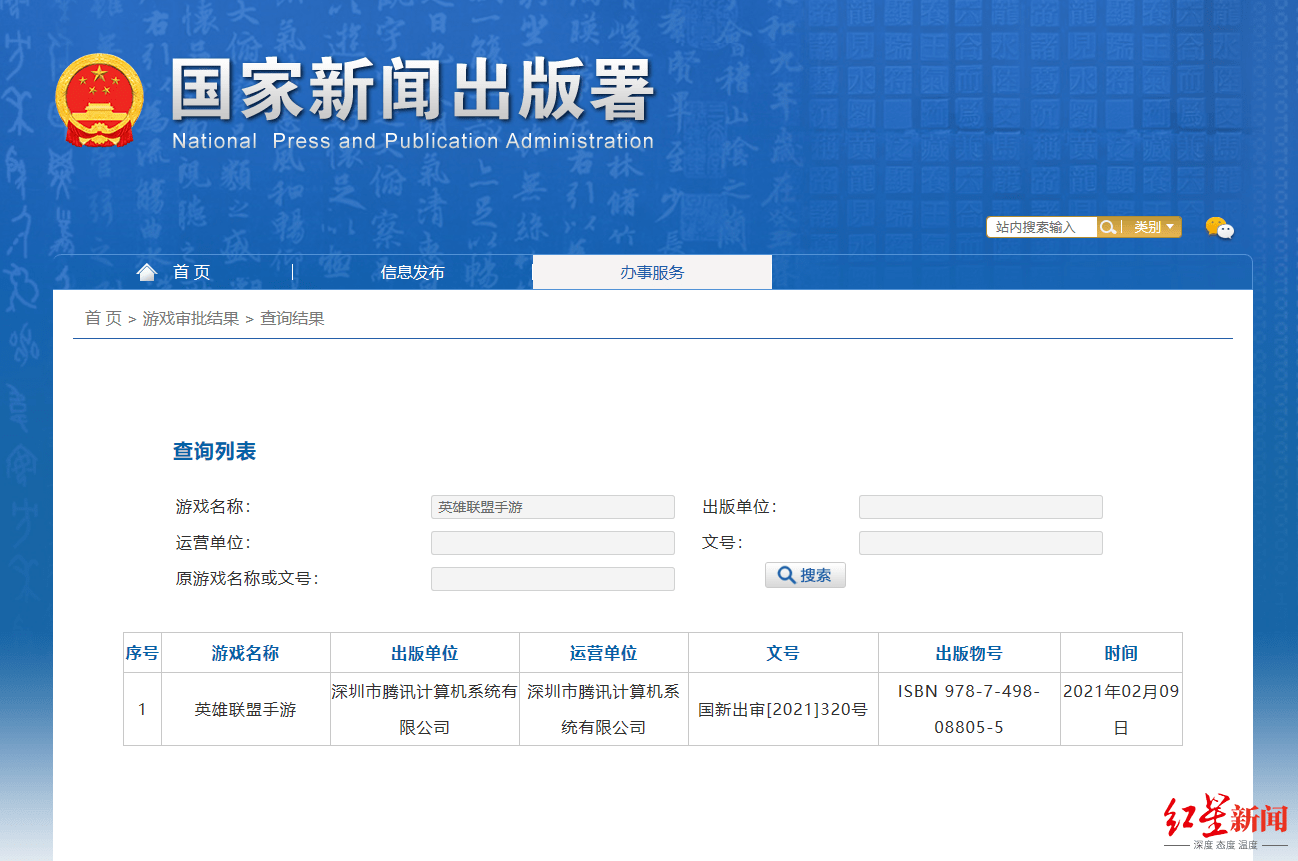The height and width of the screenshot is (861, 1298).
Task: Click the 搜索 search button
Action: coord(805,575)
